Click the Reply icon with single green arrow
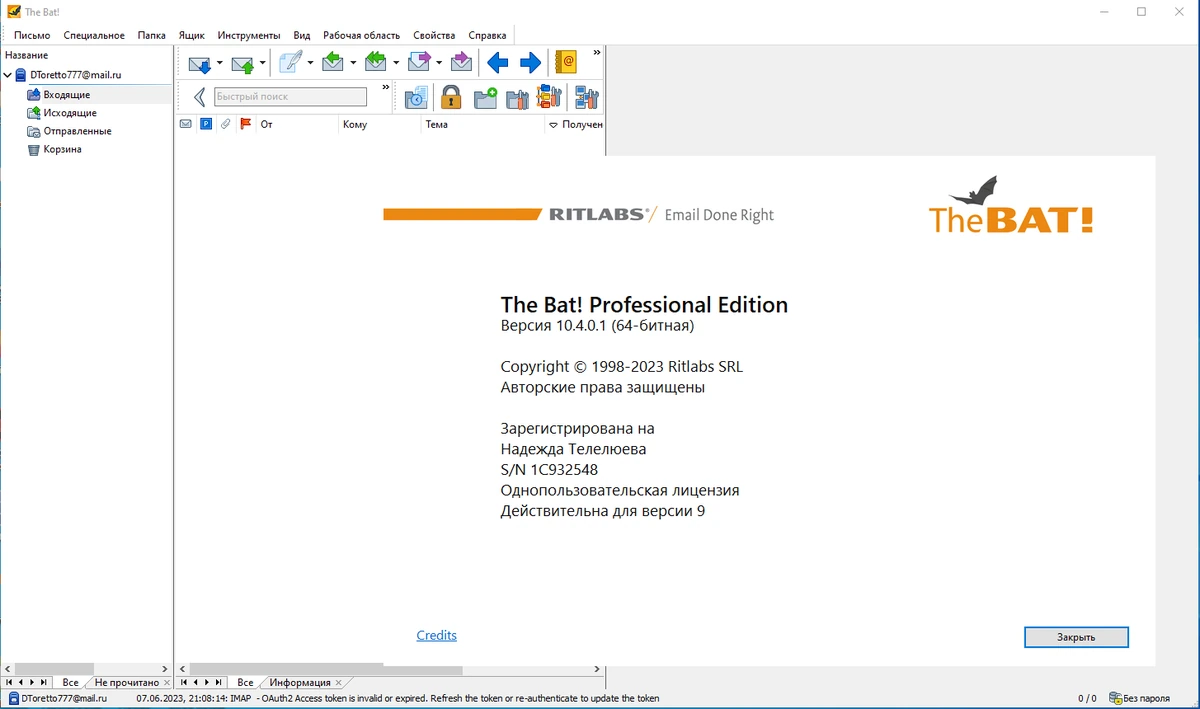The width and height of the screenshot is (1200, 709). pyautogui.click(x=333, y=63)
